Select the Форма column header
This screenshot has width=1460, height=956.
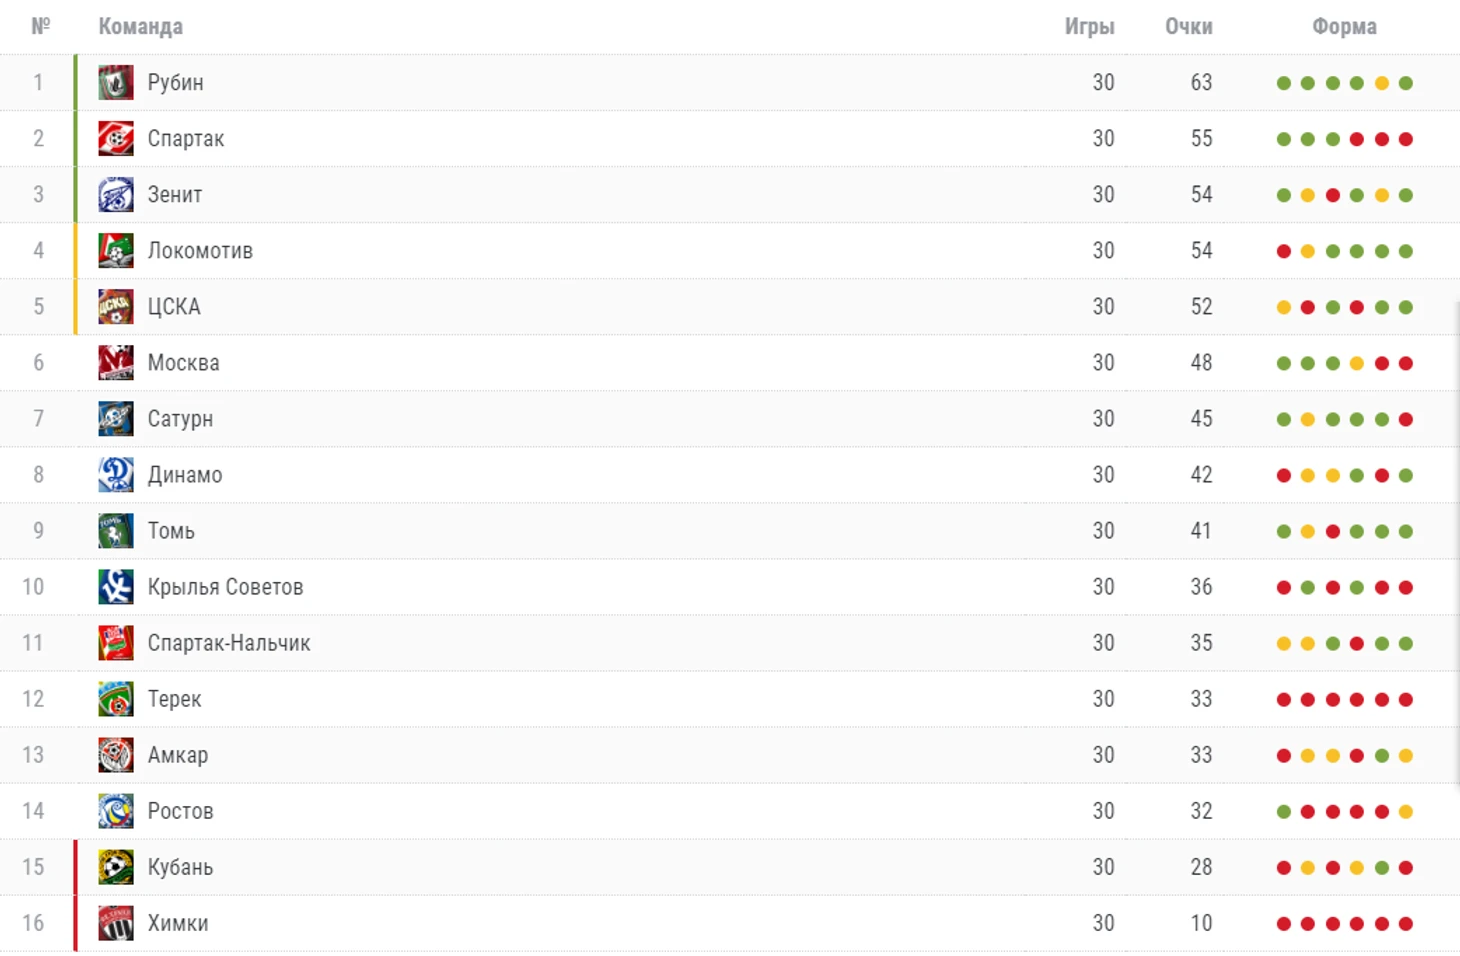1345,27
